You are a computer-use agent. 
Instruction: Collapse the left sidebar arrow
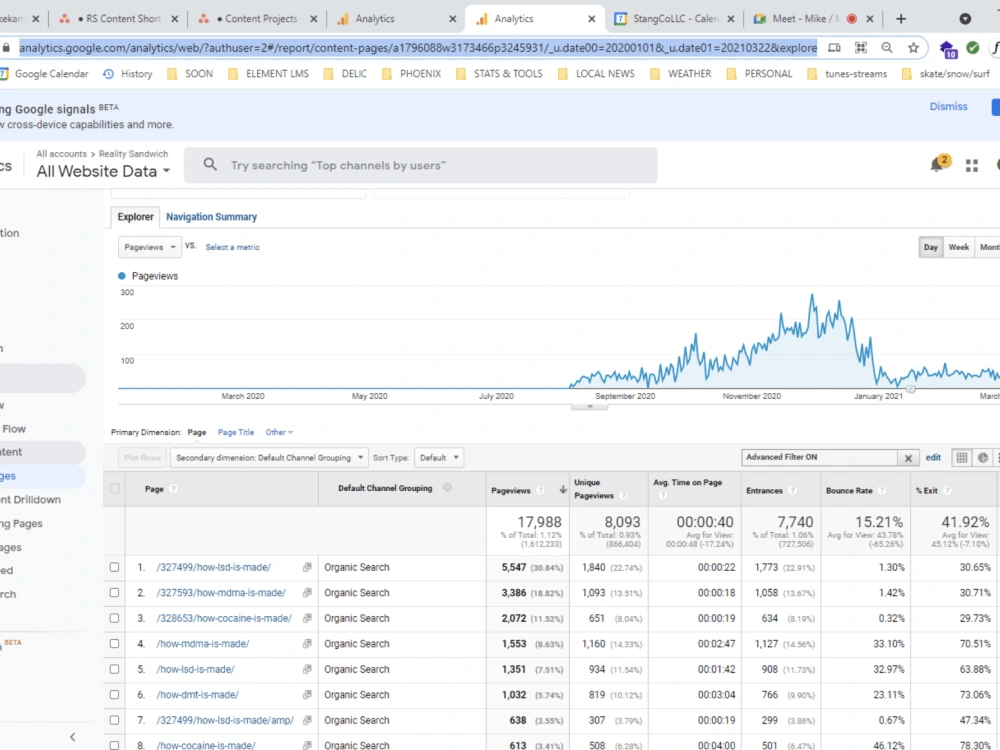(x=73, y=737)
